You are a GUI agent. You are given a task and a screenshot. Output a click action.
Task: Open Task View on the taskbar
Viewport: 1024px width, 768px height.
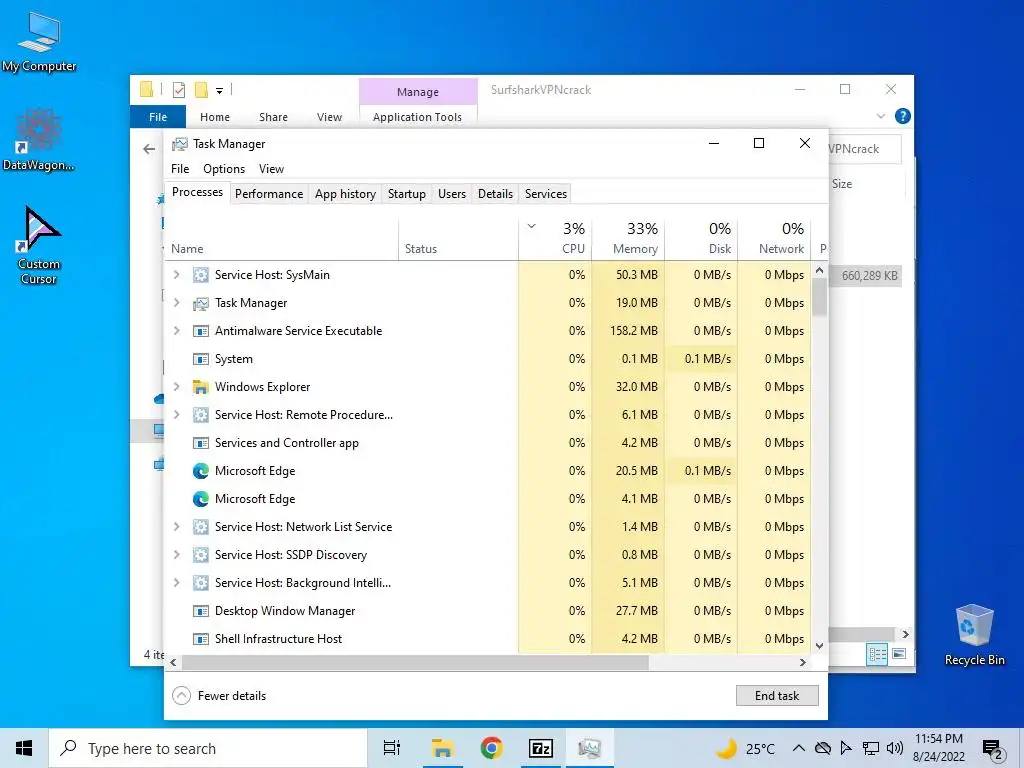coord(392,748)
